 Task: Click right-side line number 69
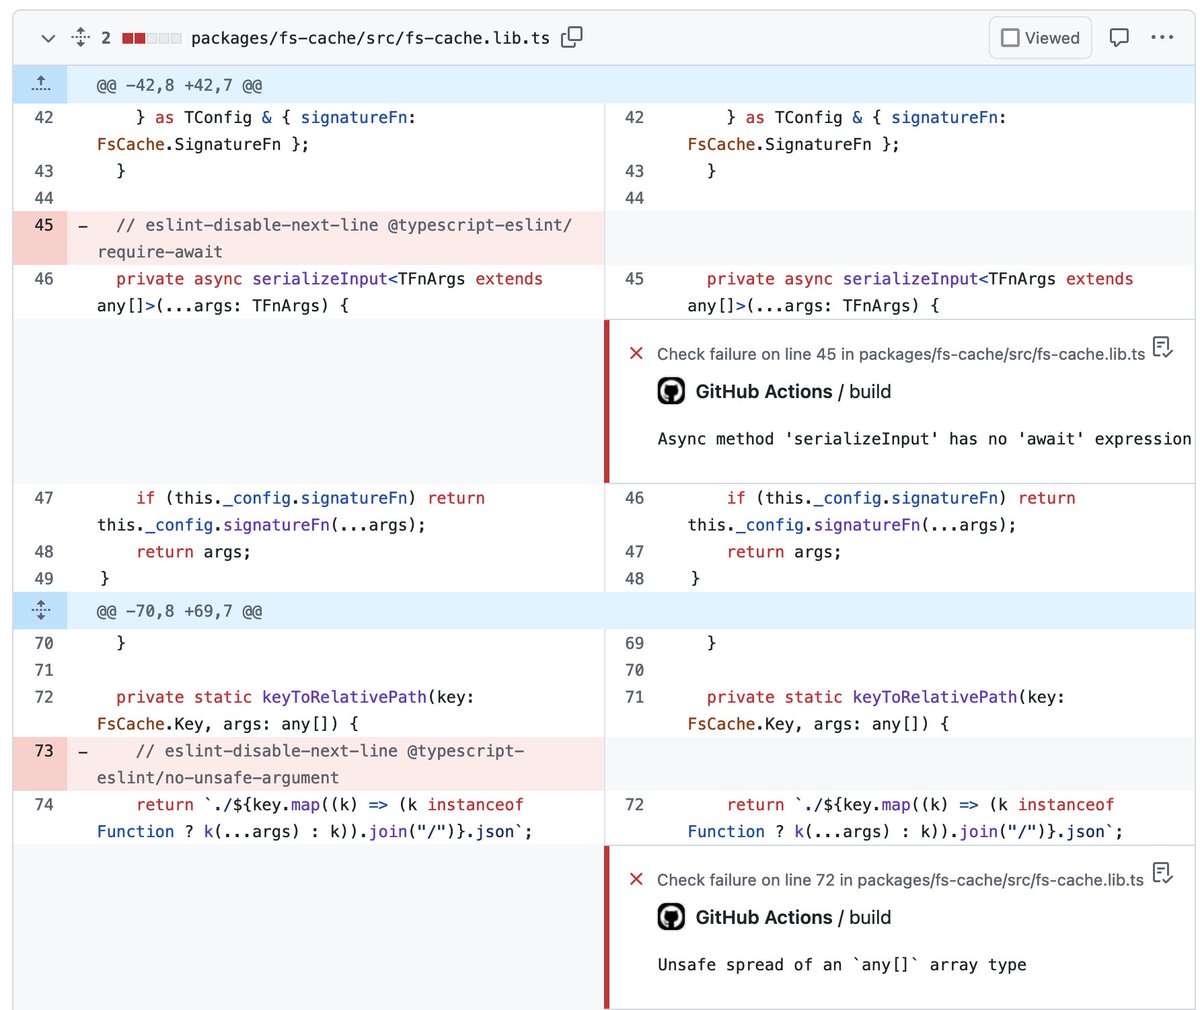(634, 643)
